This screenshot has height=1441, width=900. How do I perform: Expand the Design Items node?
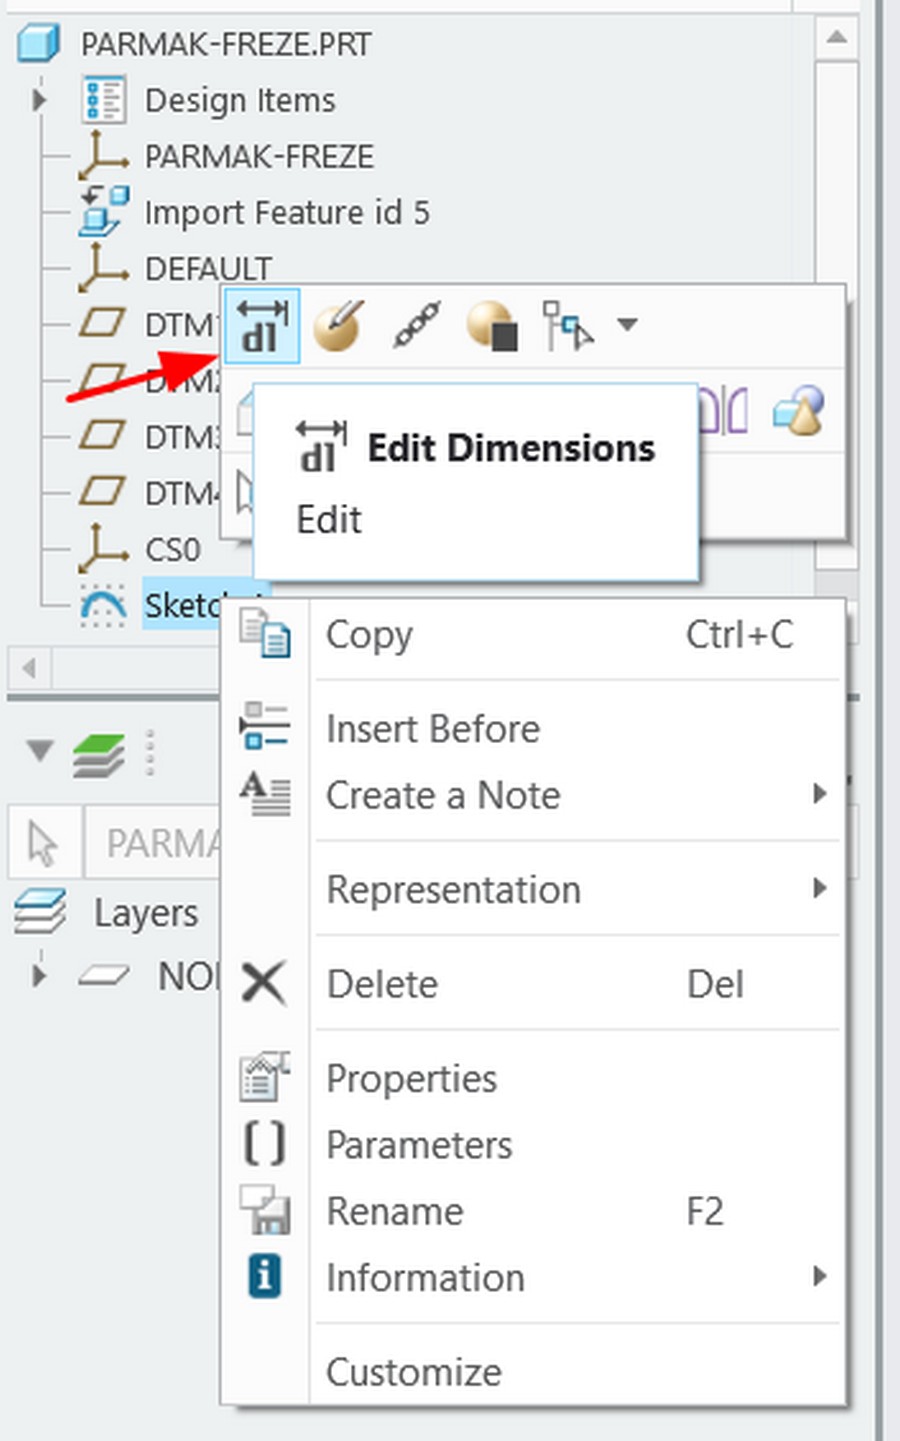39,100
